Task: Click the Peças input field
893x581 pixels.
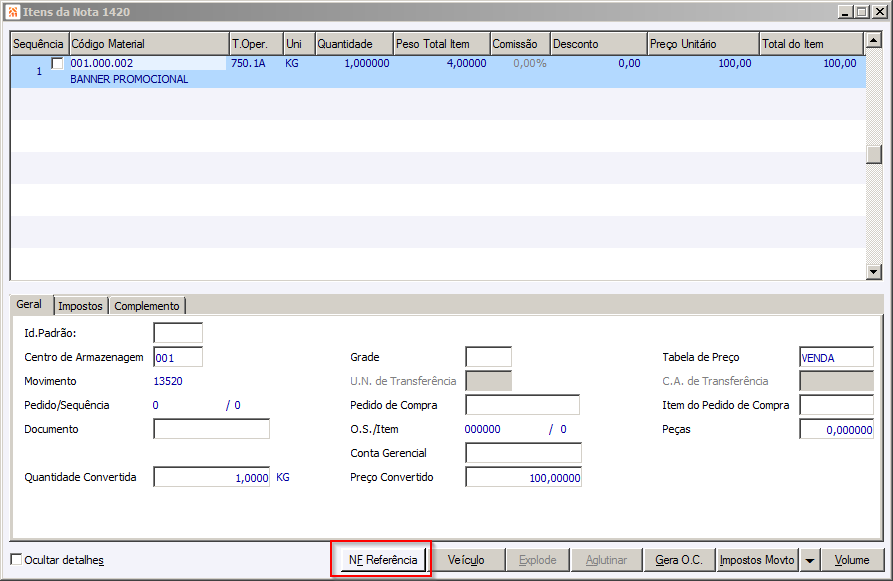Action: pyautogui.click(x=837, y=429)
